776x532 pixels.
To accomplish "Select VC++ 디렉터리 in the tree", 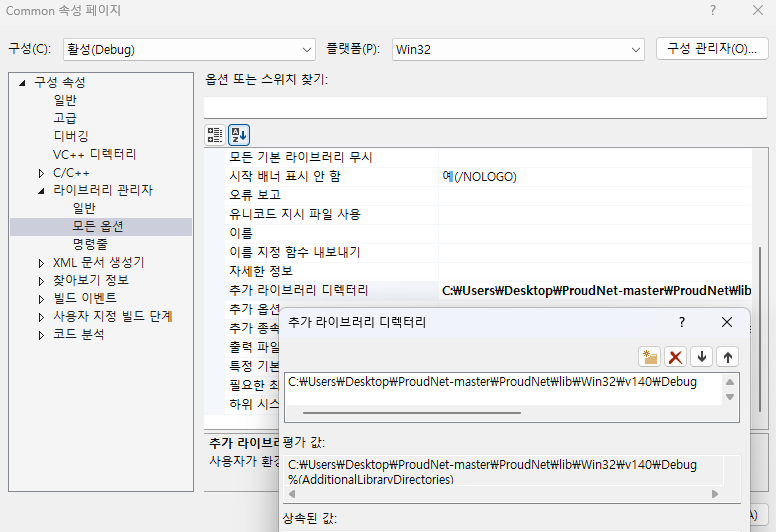I will tap(94, 154).
